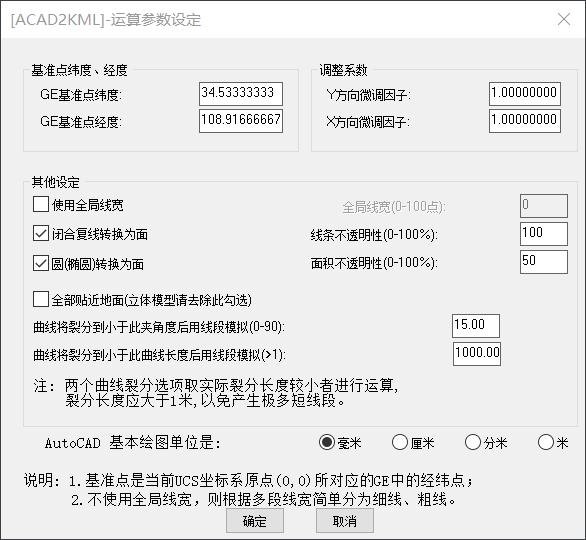Click the note line 裂分长度应大于1米
The width and height of the screenshot is (586, 540).
(205, 400)
